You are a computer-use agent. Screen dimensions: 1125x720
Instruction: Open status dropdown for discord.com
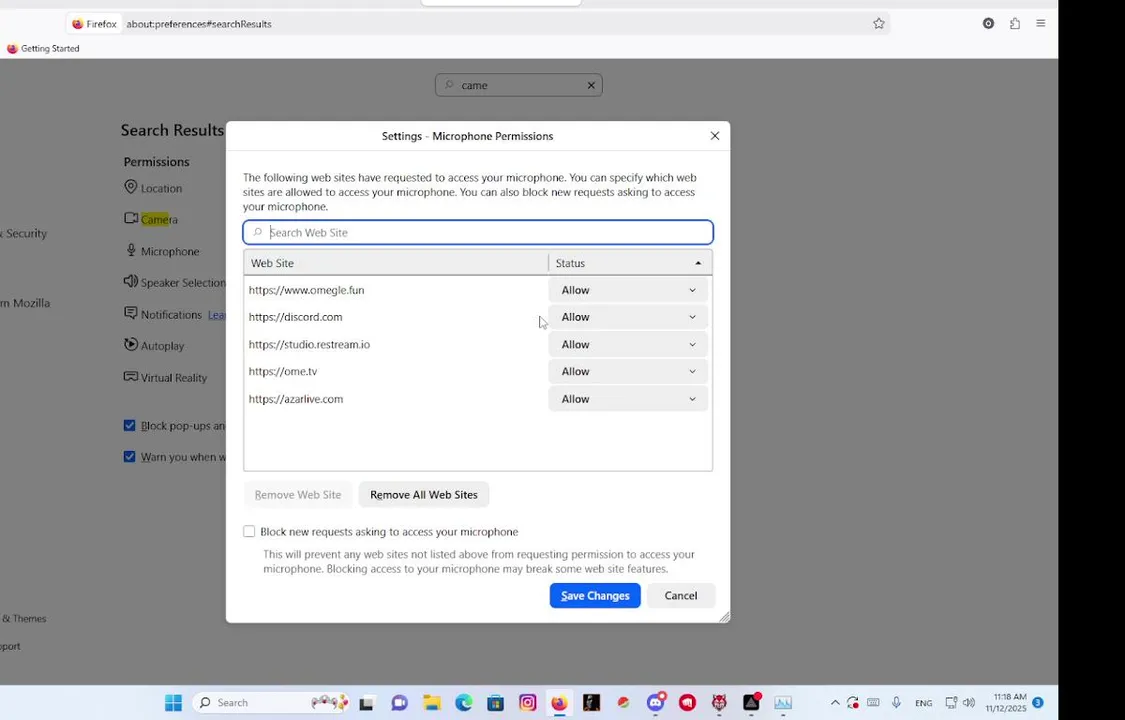click(628, 317)
